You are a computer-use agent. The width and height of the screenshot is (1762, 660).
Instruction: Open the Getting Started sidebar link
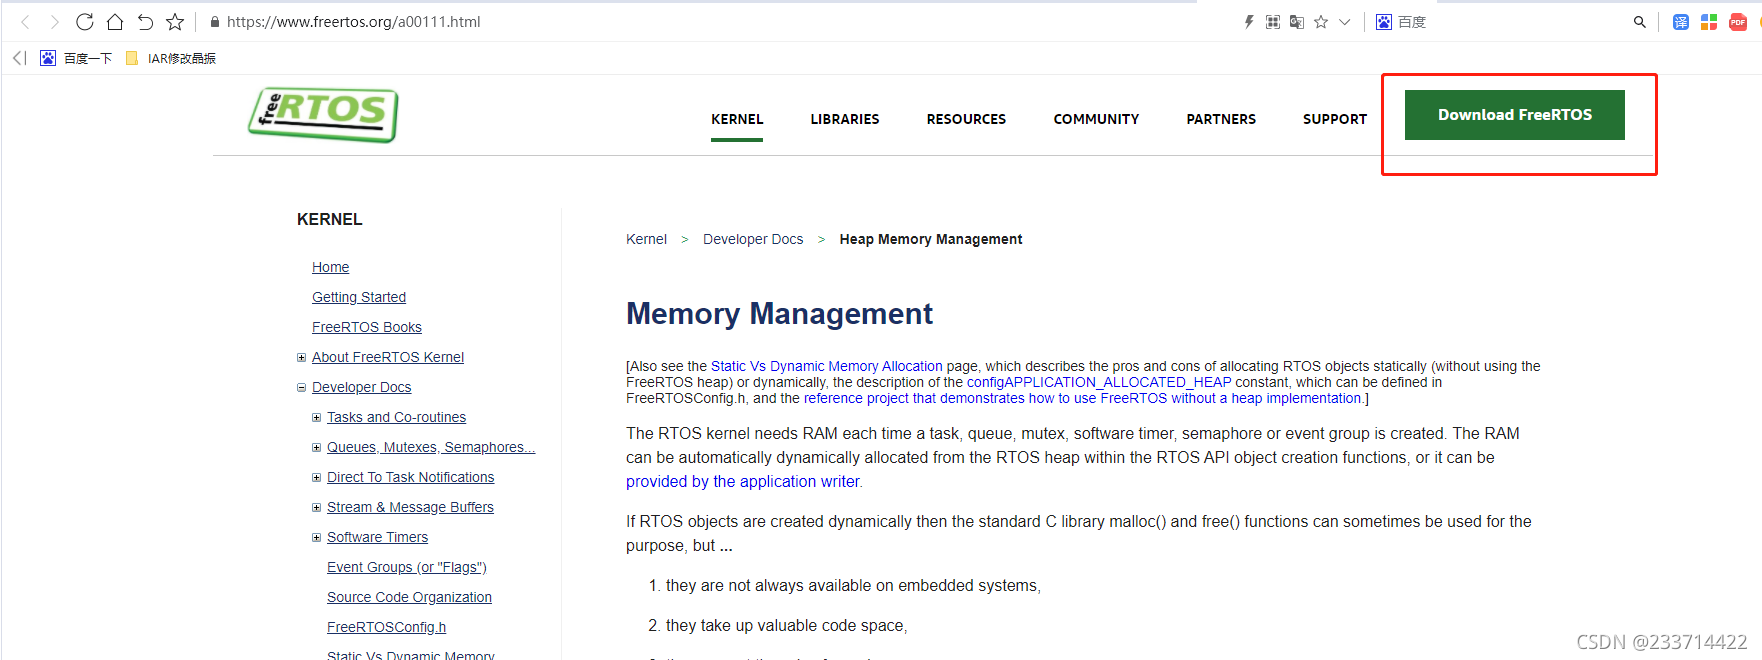359,297
